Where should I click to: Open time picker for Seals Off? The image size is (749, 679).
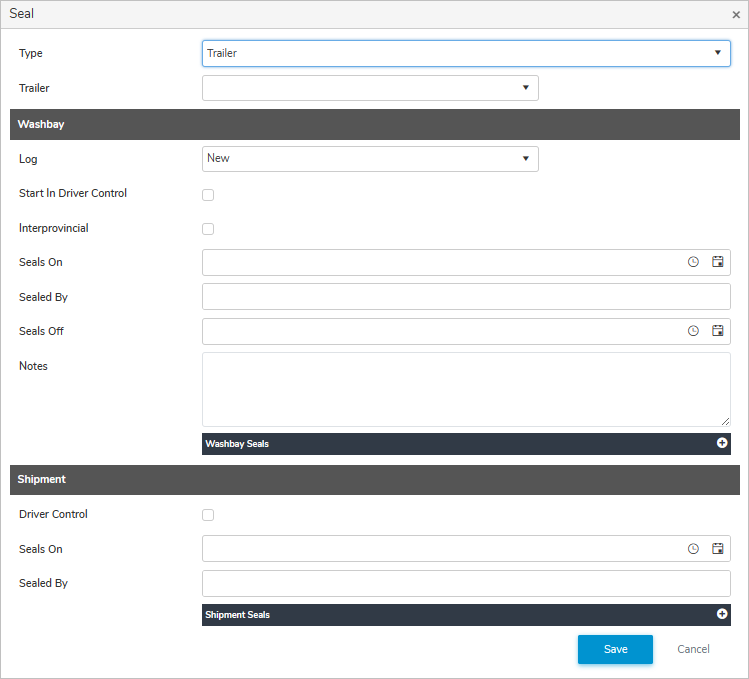coord(693,331)
